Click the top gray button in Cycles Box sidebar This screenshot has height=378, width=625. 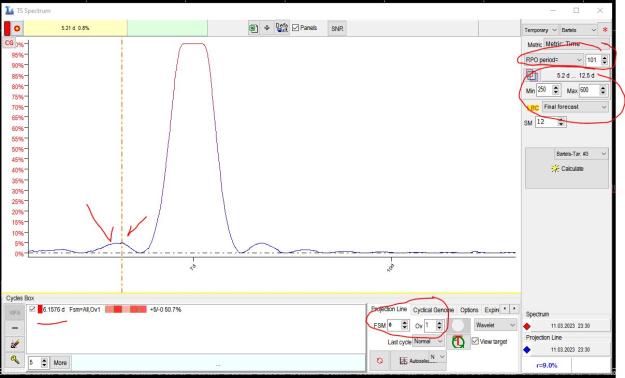(15, 313)
